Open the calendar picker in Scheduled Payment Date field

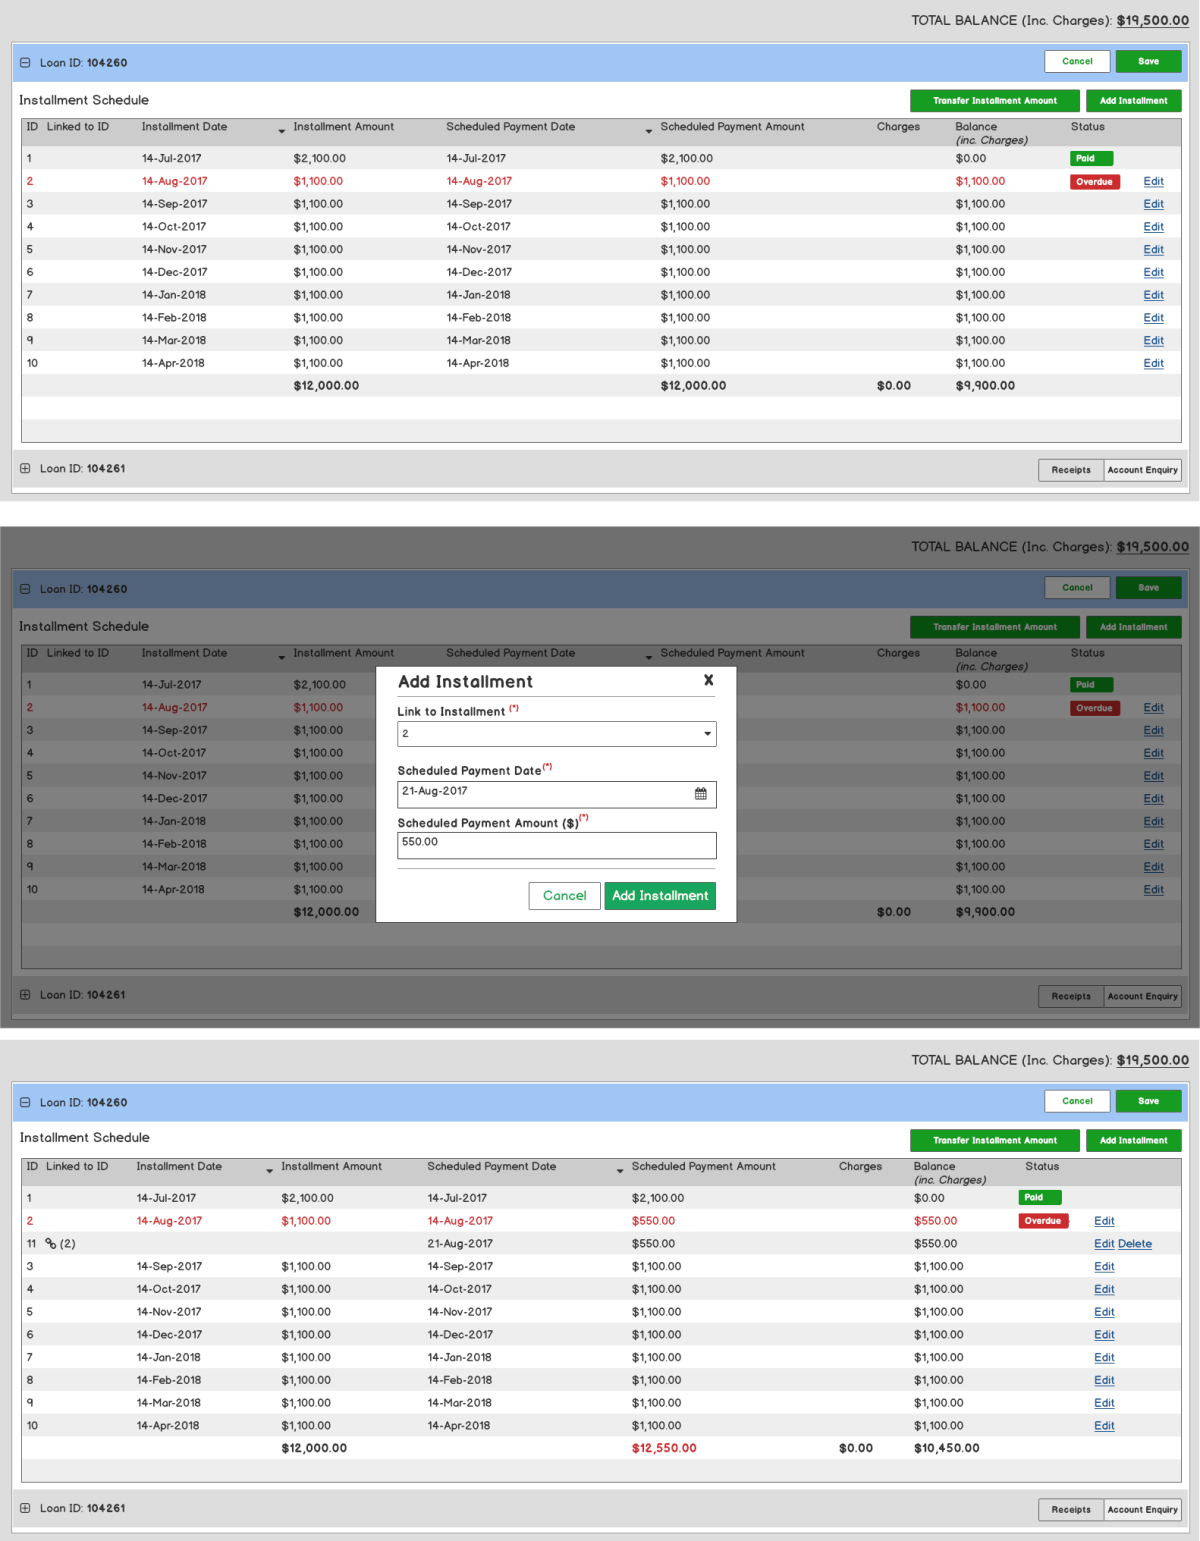pyautogui.click(x=701, y=794)
